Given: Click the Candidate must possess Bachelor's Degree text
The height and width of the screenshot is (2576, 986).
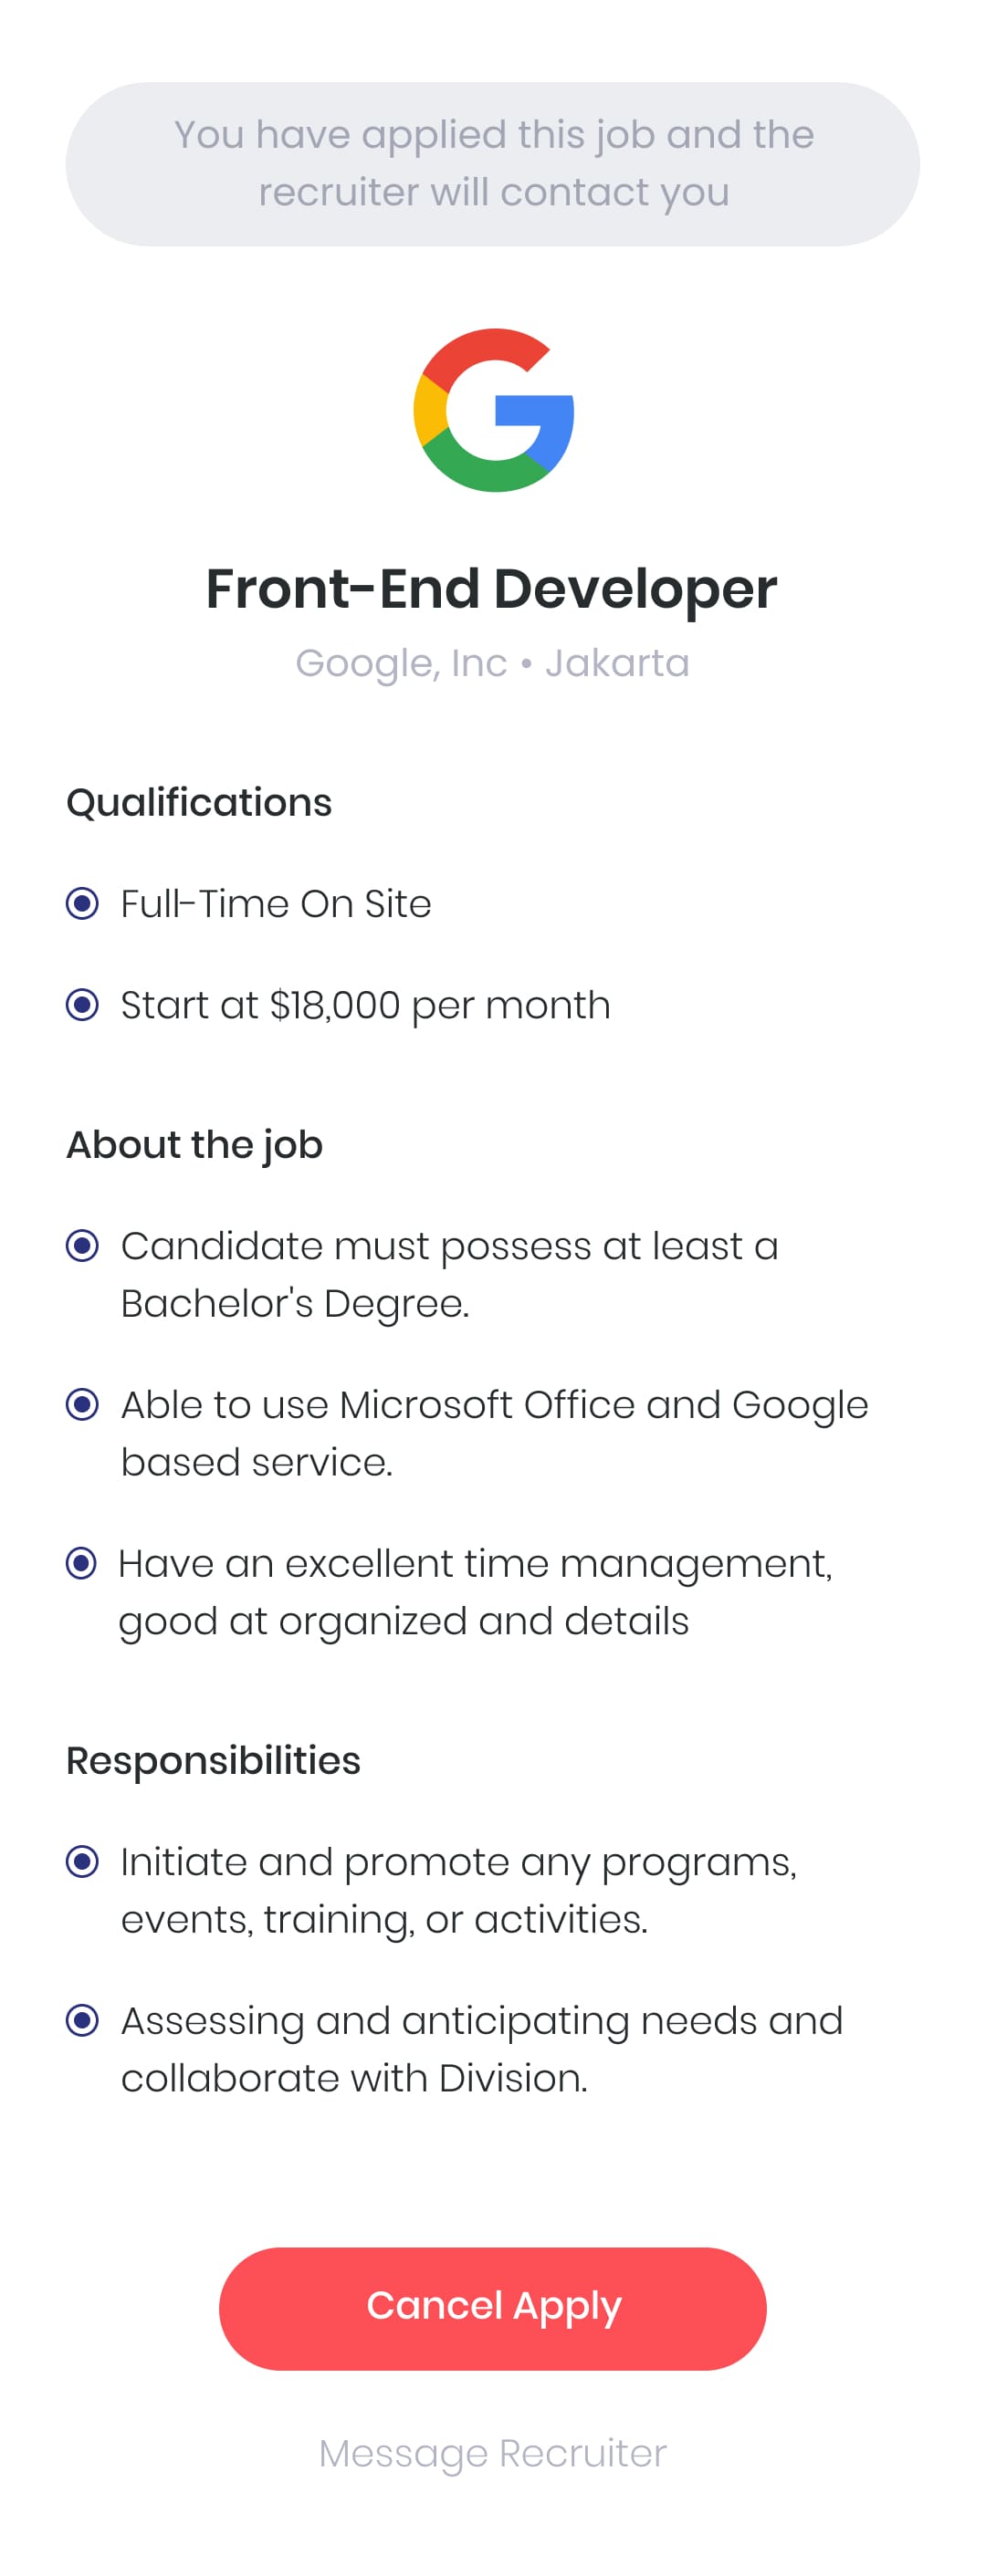Looking at the screenshot, I should (450, 1275).
